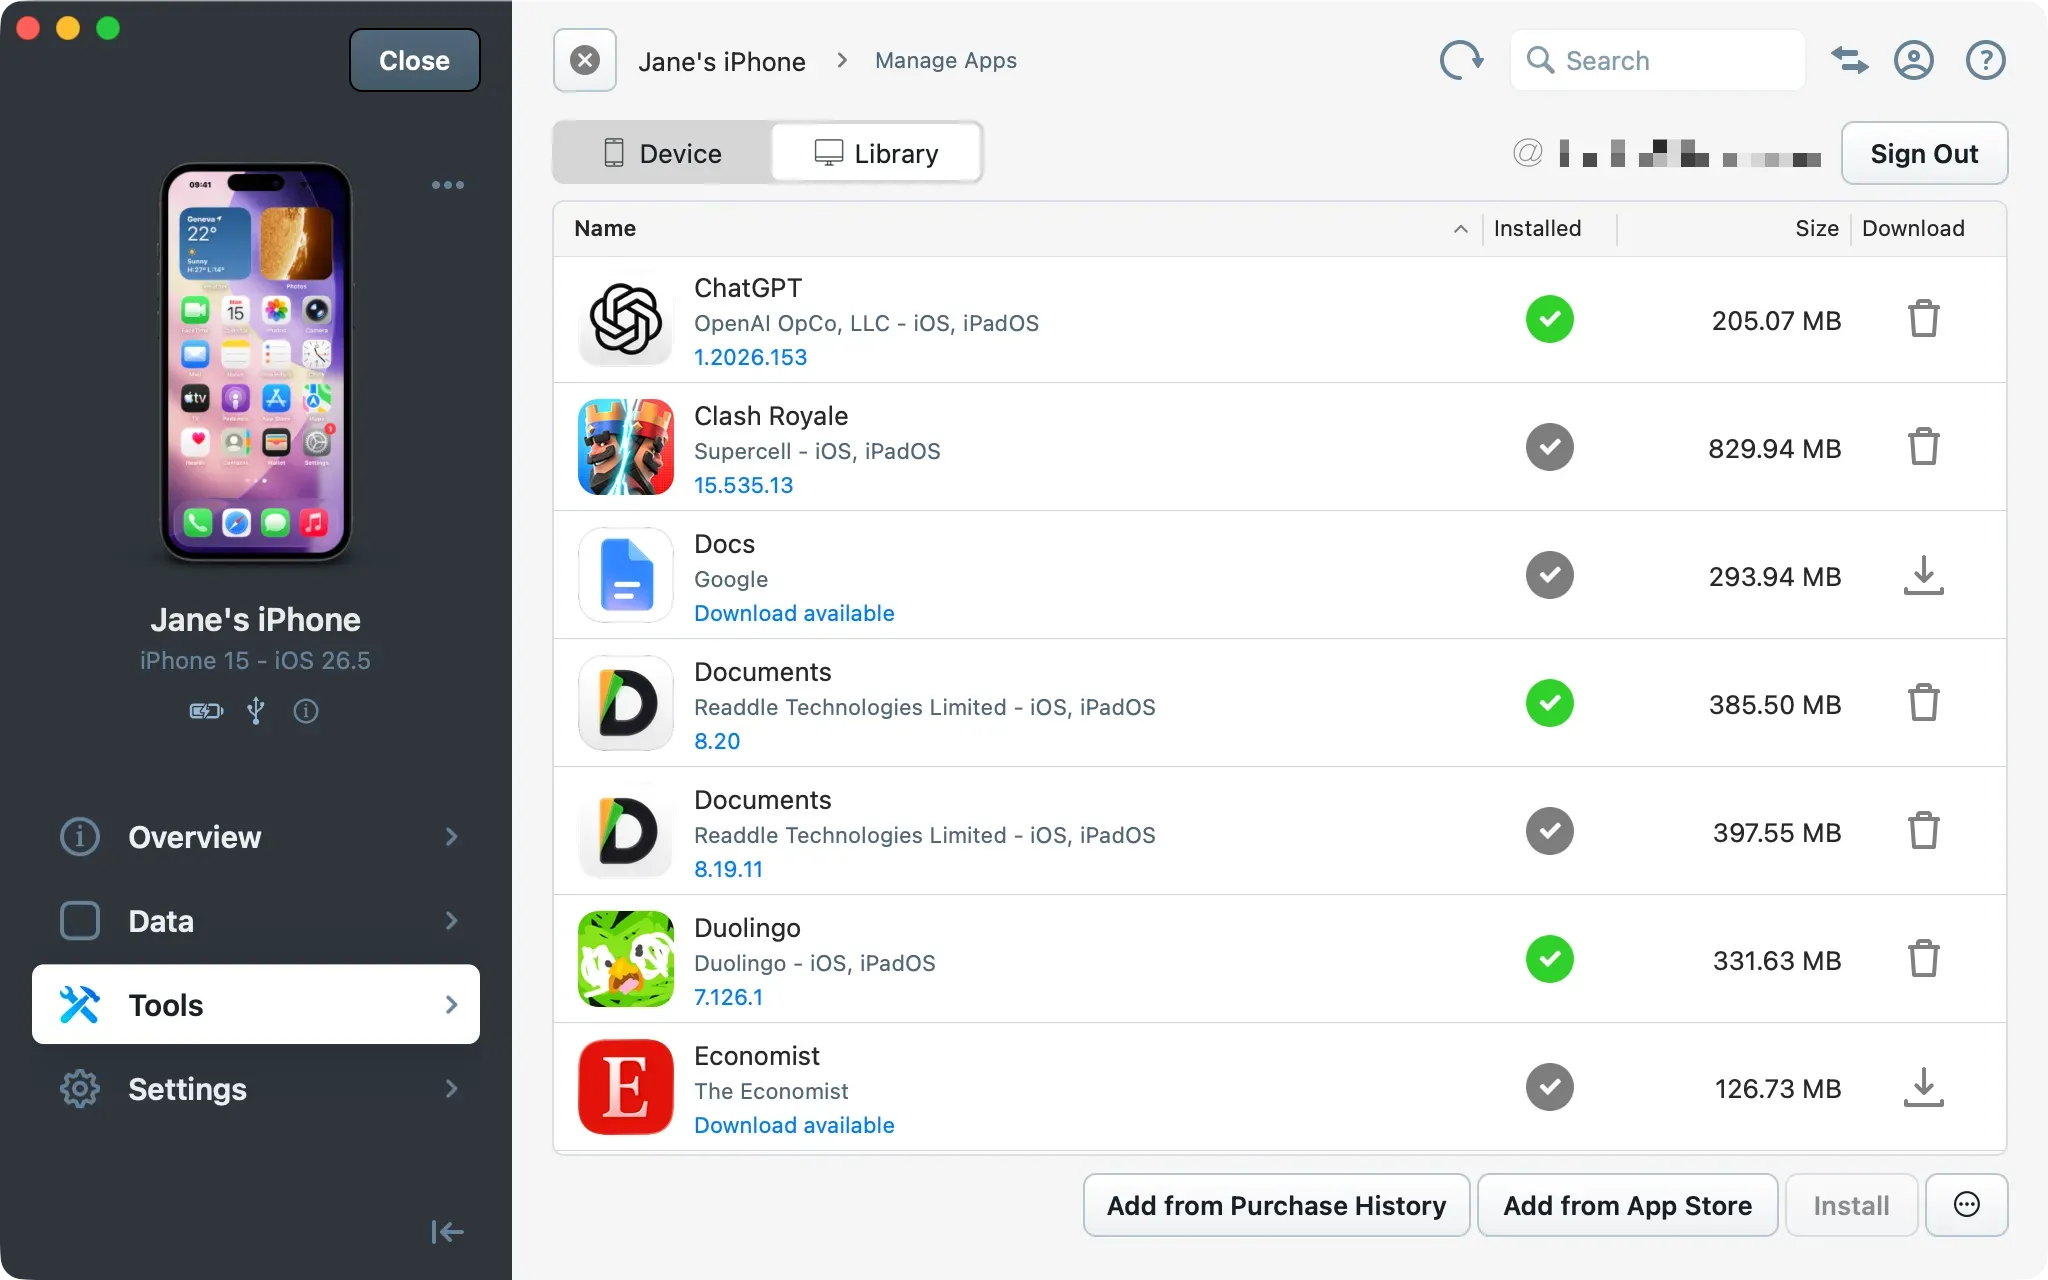Open Settings in the sidebar
2048x1280 pixels.
click(x=256, y=1088)
